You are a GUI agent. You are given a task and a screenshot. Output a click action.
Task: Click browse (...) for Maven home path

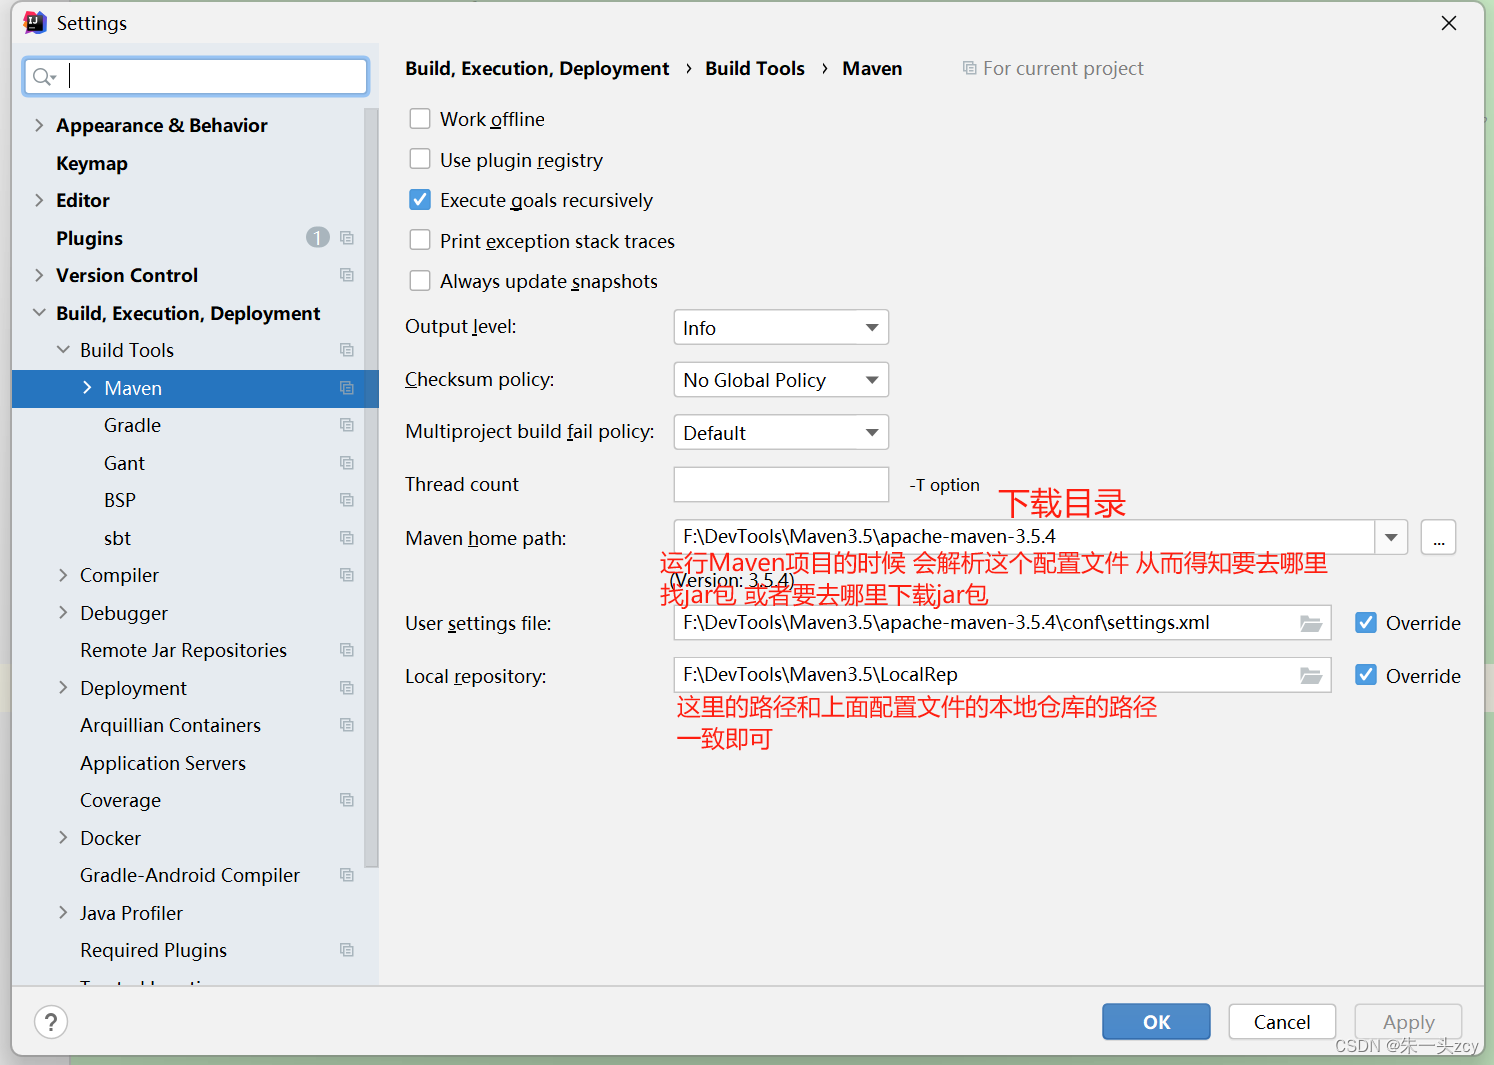coord(1438,537)
